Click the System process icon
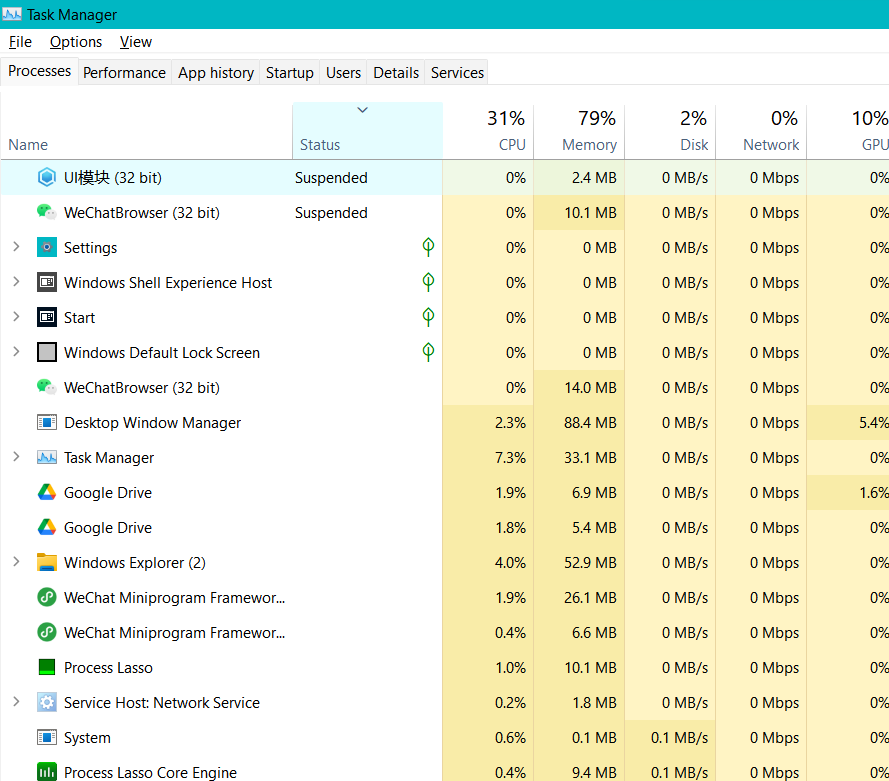The image size is (889, 781). [46, 737]
